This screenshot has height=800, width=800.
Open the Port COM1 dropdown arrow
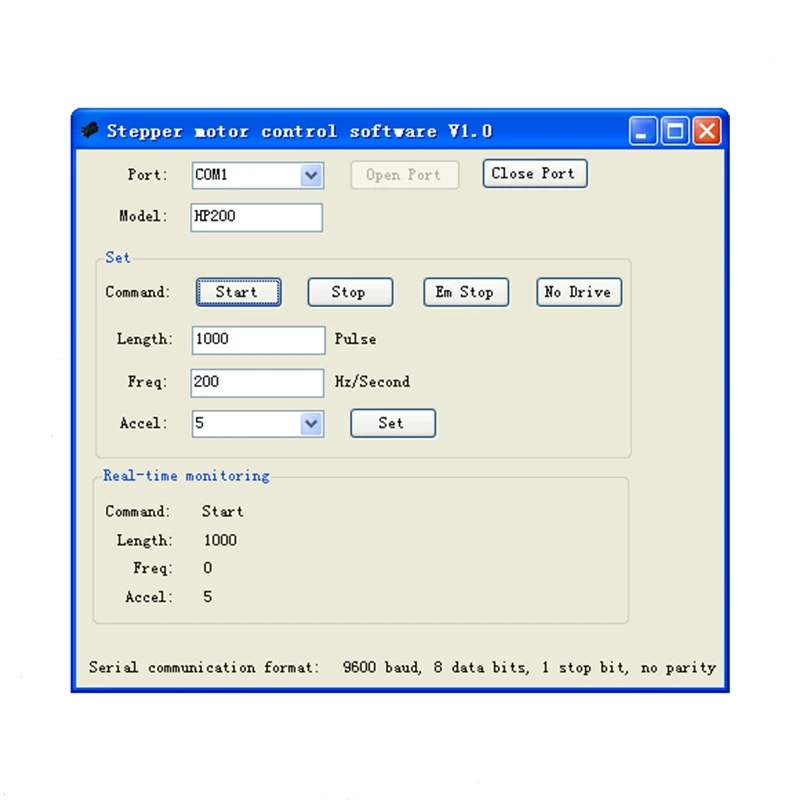(311, 176)
